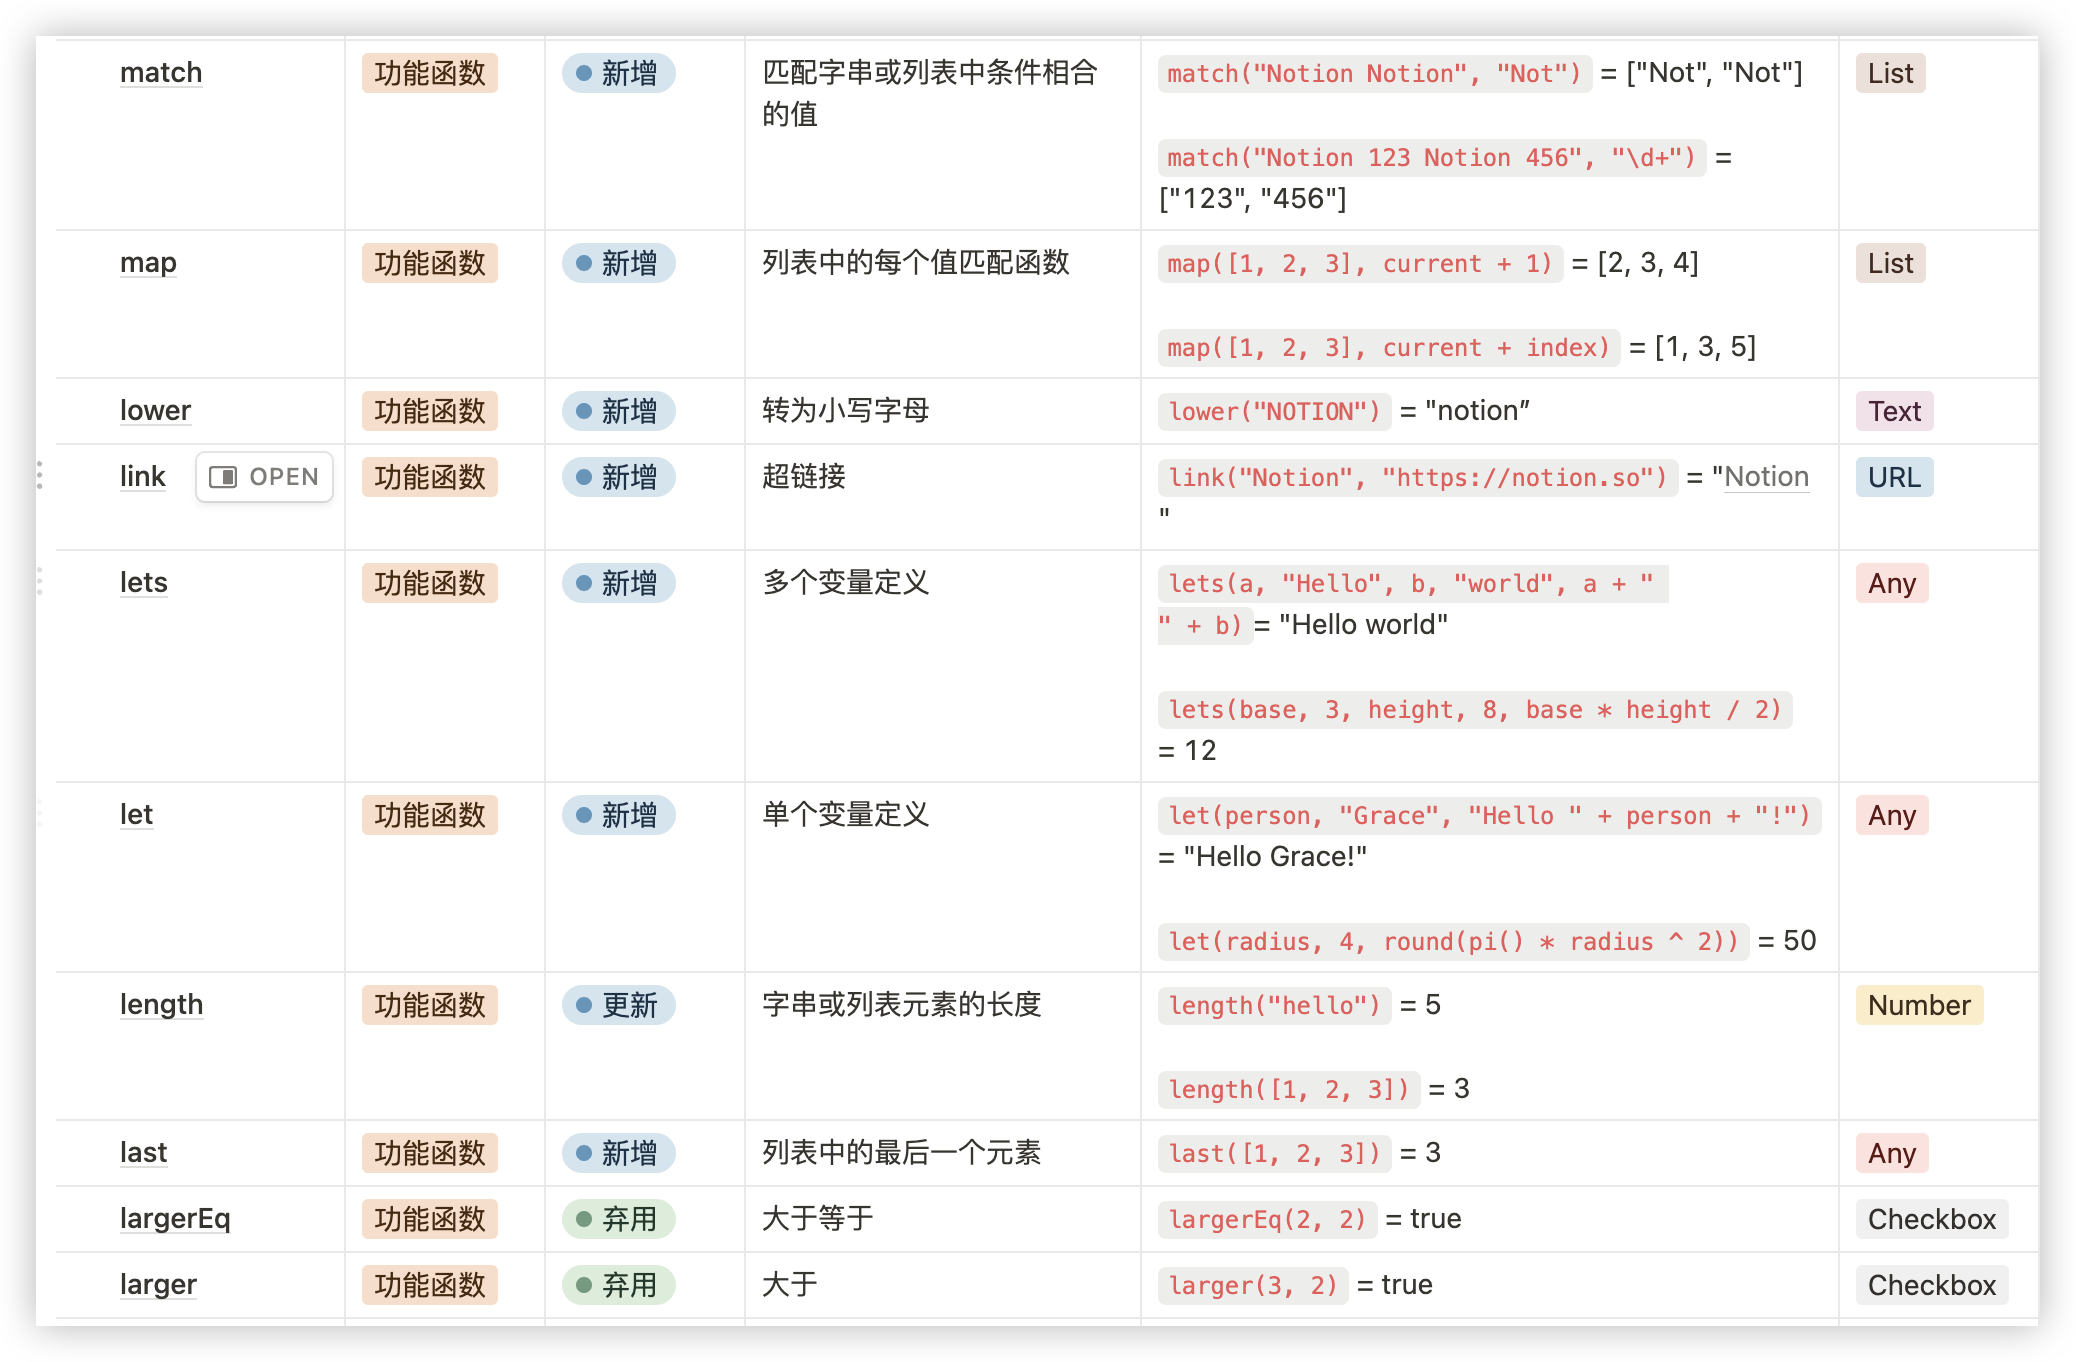Follow the Notion hyperlink in the link formula result
This screenshot has width=2076, height=1362.
click(1764, 477)
